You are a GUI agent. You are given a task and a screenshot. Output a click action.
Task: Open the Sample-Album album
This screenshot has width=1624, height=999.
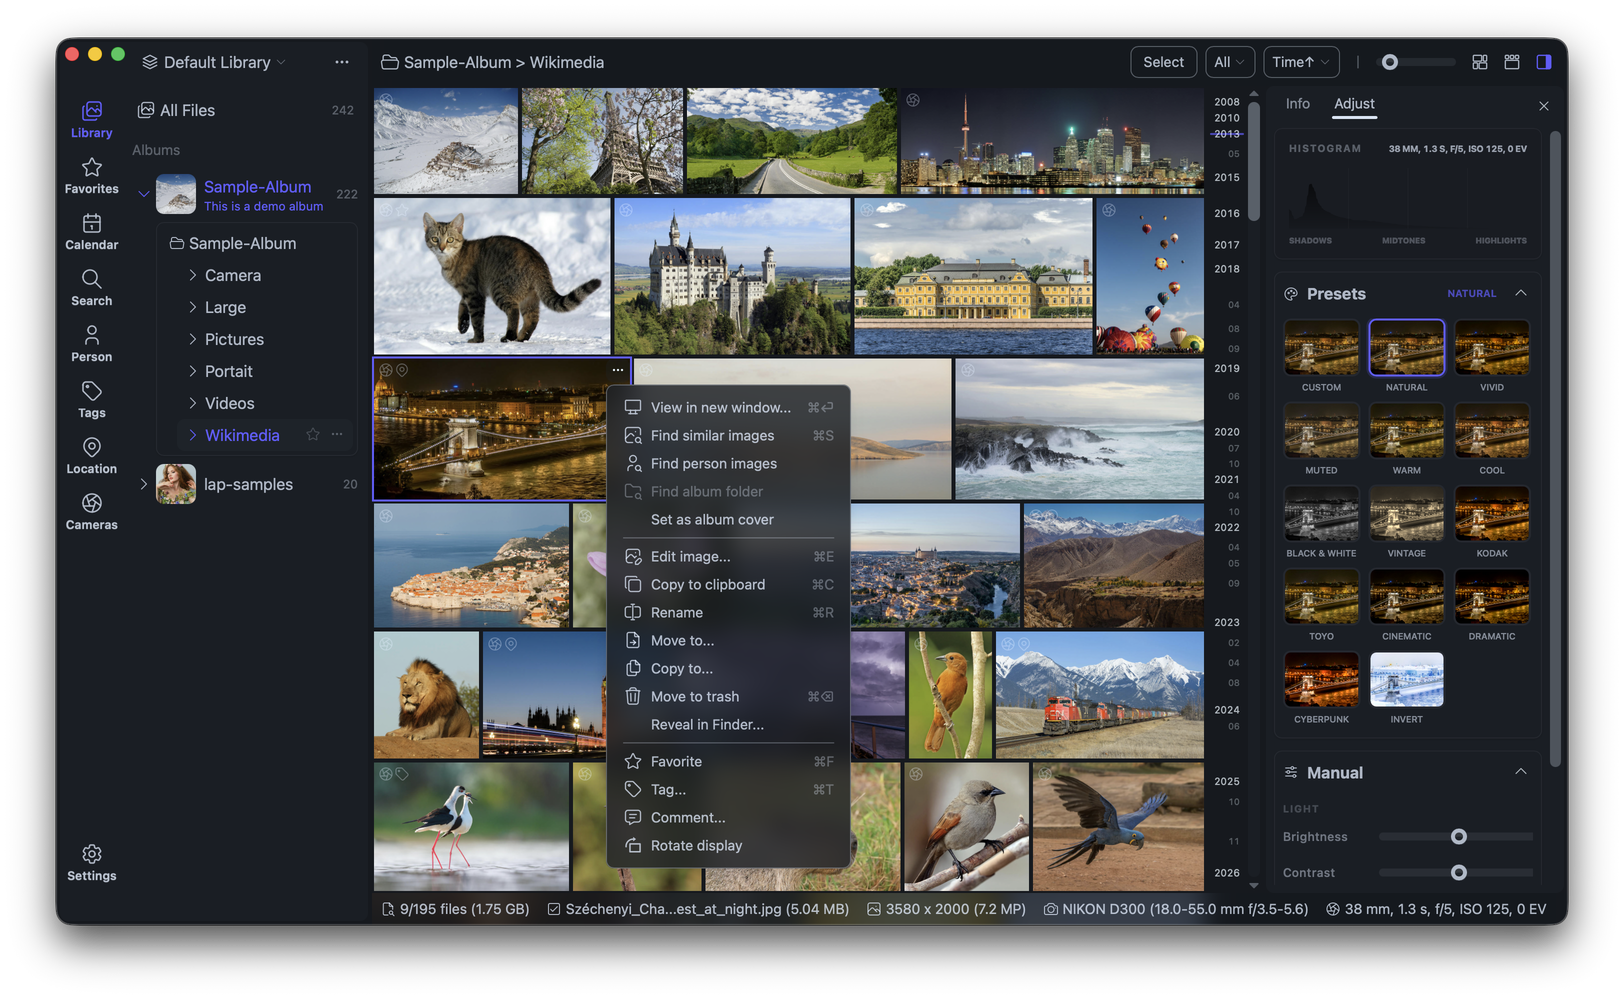click(257, 186)
